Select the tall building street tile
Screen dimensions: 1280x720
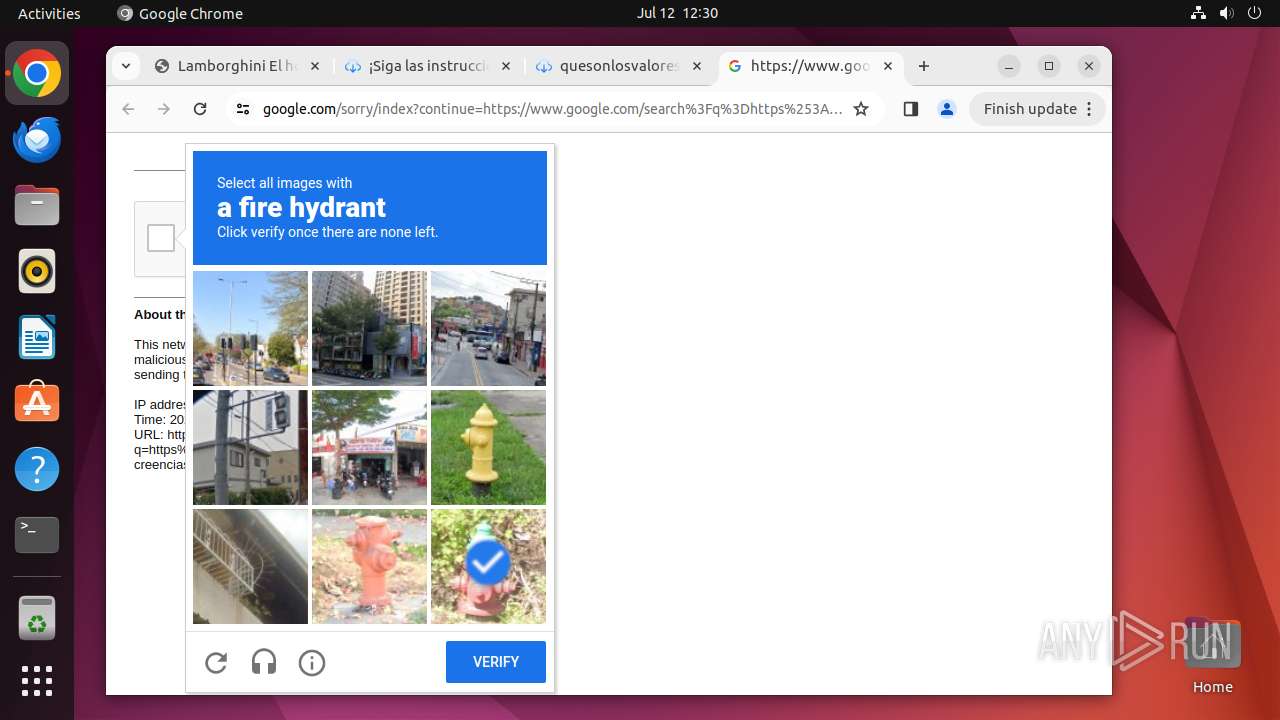click(369, 328)
